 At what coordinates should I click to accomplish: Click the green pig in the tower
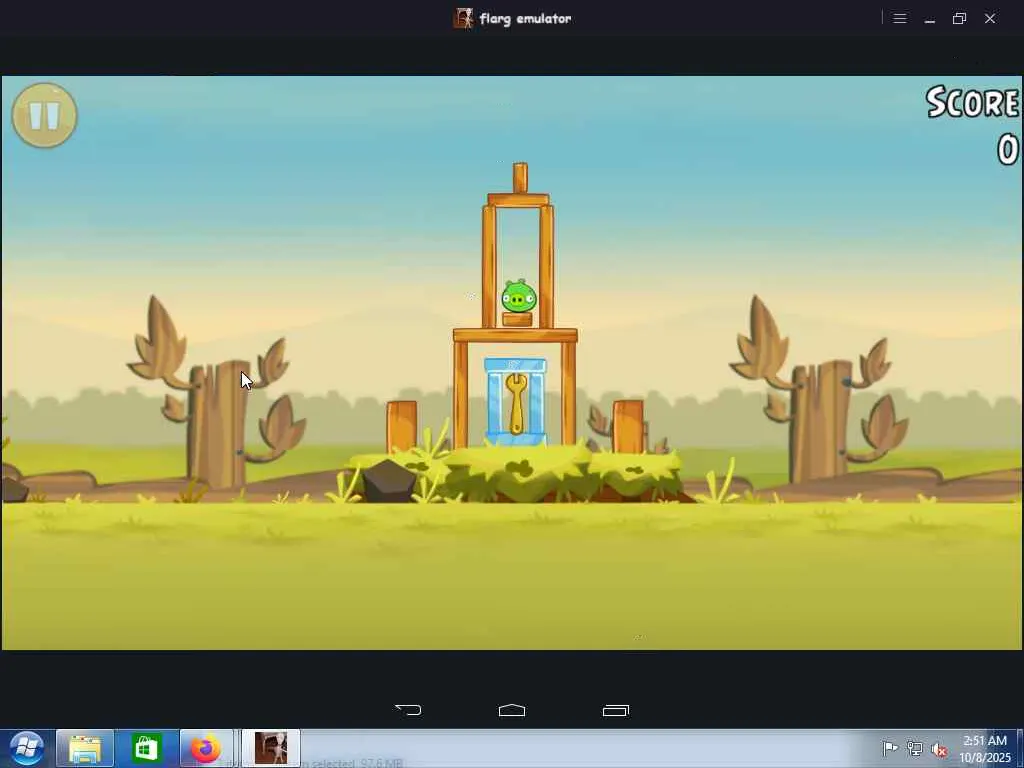pyautogui.click(x=519, y=296)
